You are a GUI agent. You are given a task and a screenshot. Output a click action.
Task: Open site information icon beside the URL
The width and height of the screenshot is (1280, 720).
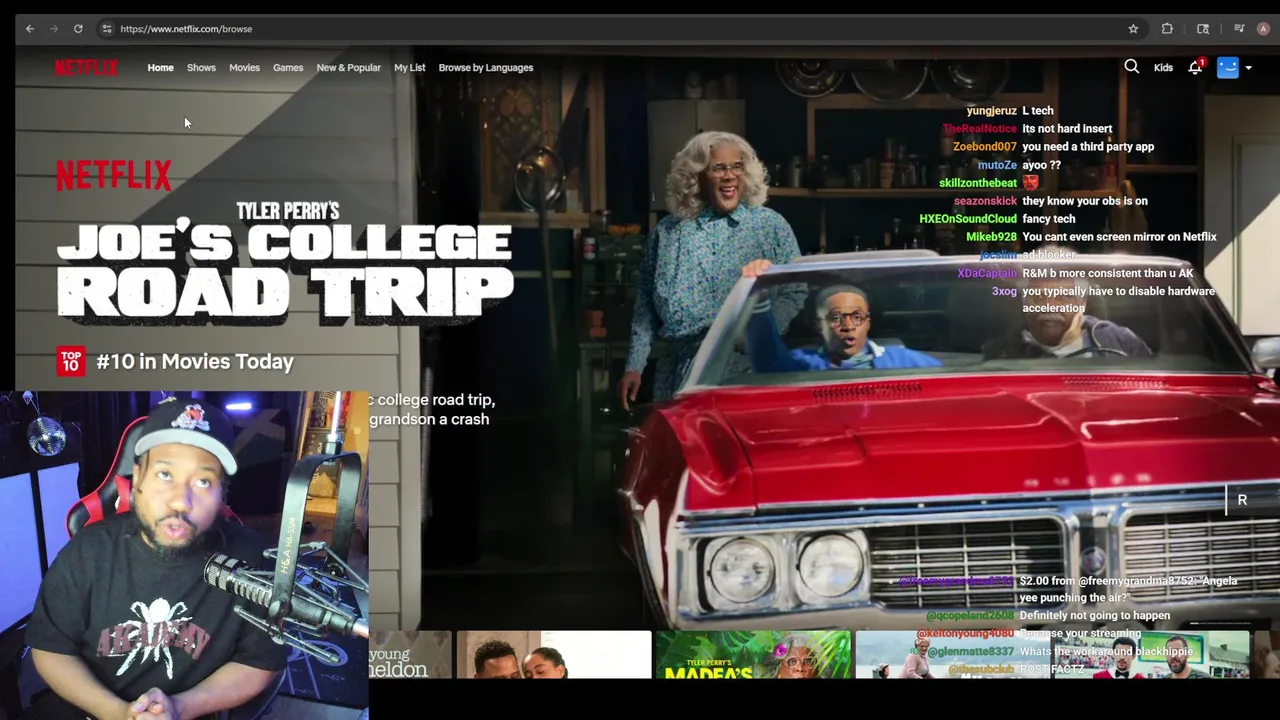[x=106, y=29]
